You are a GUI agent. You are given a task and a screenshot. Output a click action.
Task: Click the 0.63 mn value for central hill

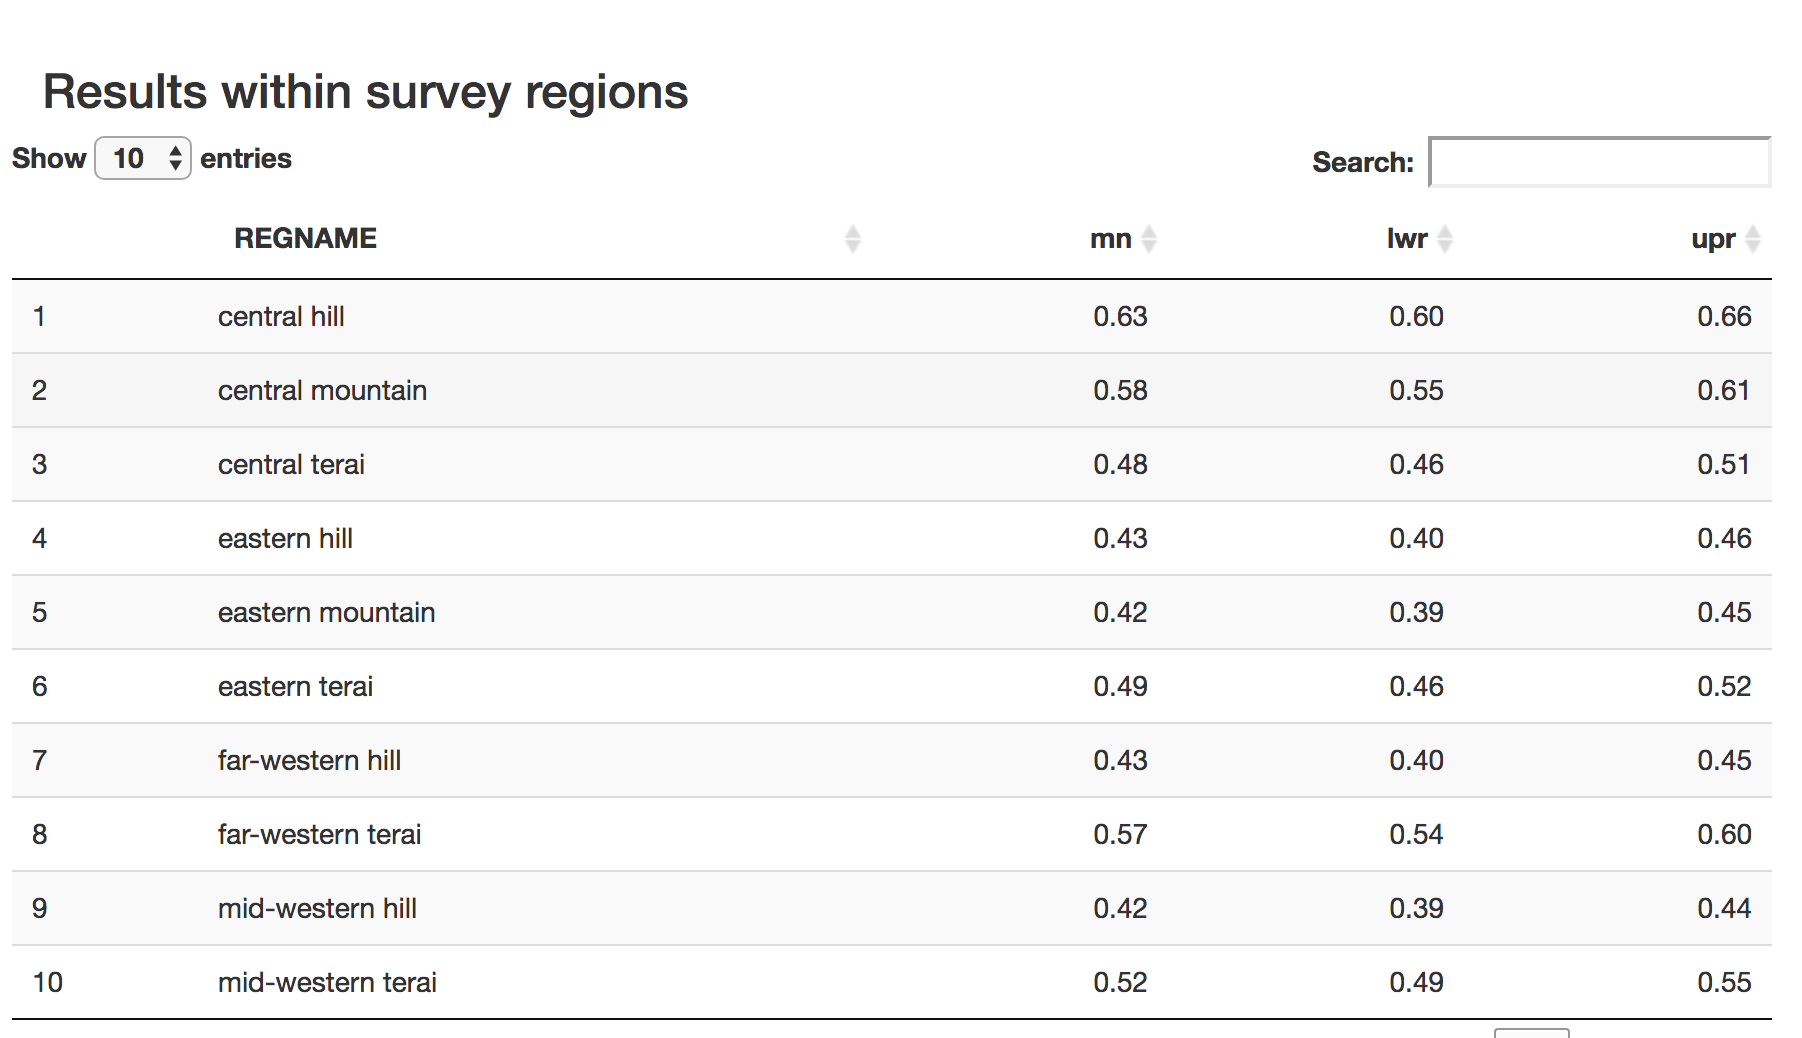(x=1120, y=317)
